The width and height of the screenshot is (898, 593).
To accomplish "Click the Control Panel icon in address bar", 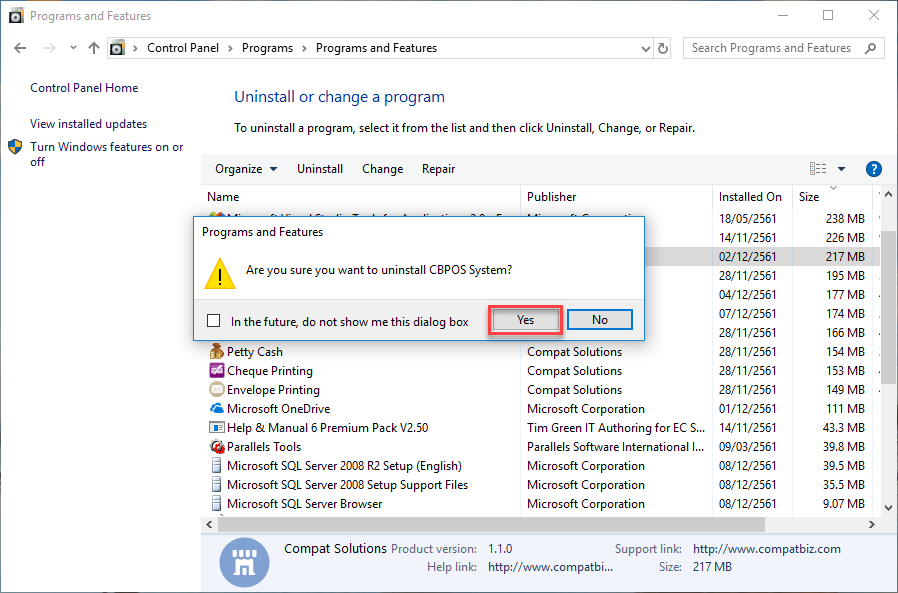I will (117, 48).
